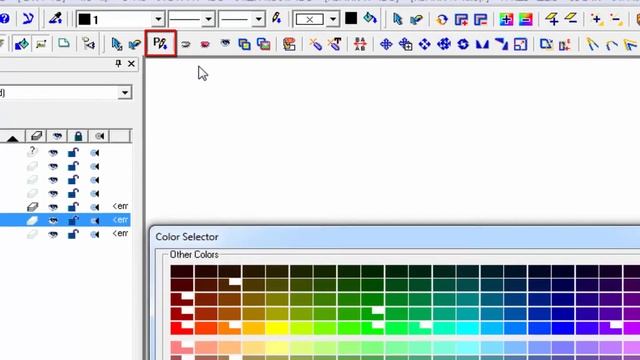Click the question mark icon in first layer row
Viewport: 640px width, 360px height.
pos(32,152)
